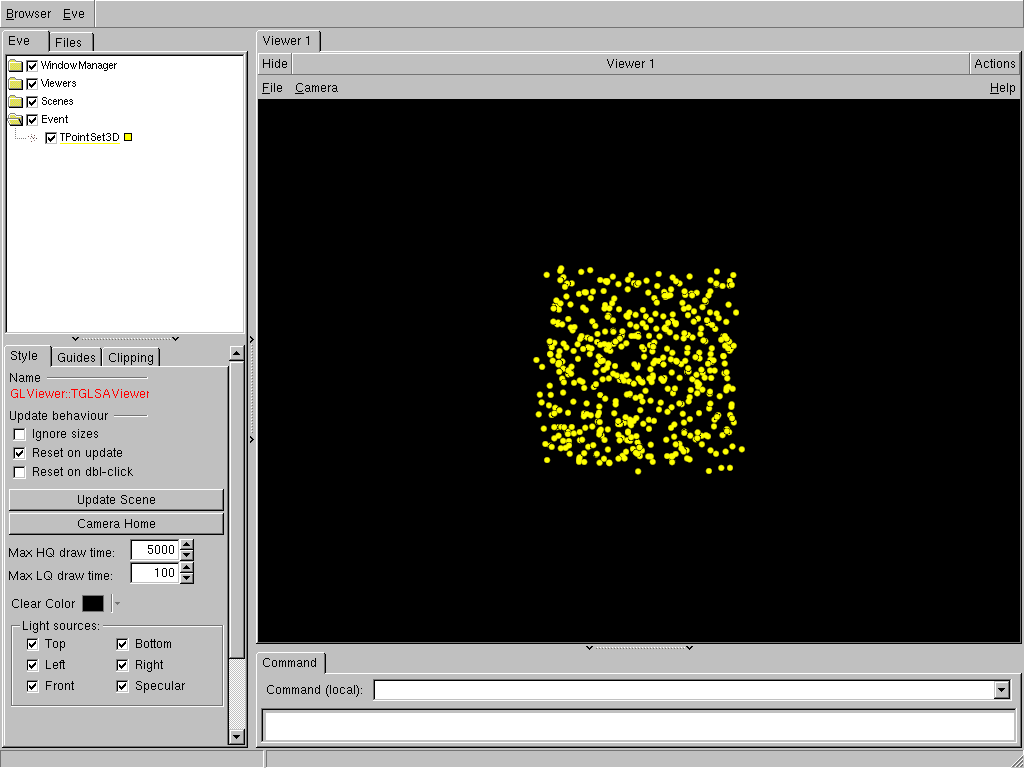Image resolution: width=1024 pixels, height=768 pixels.
Task: Switch to the Files tab
Action: [x=69, y=42]
